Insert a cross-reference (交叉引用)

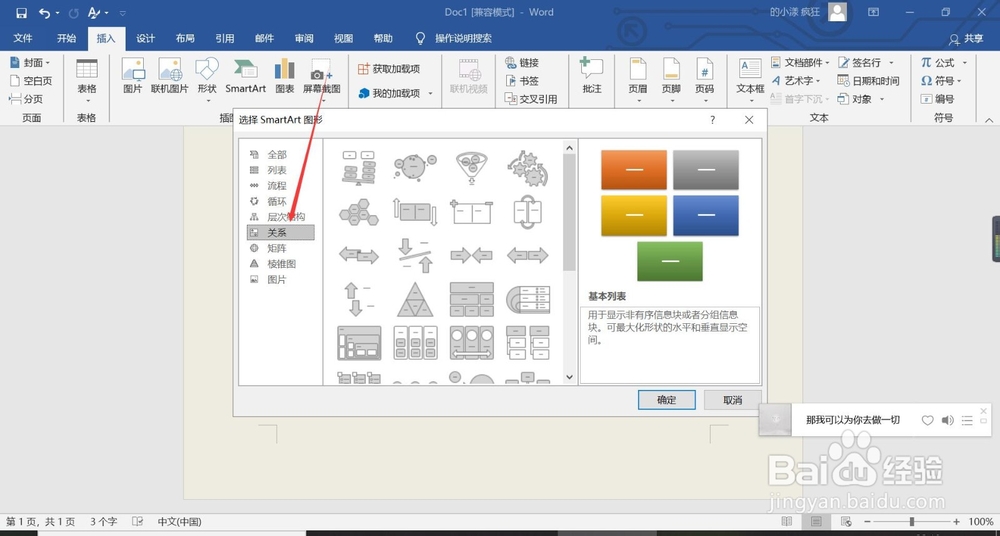coord(531,99)
